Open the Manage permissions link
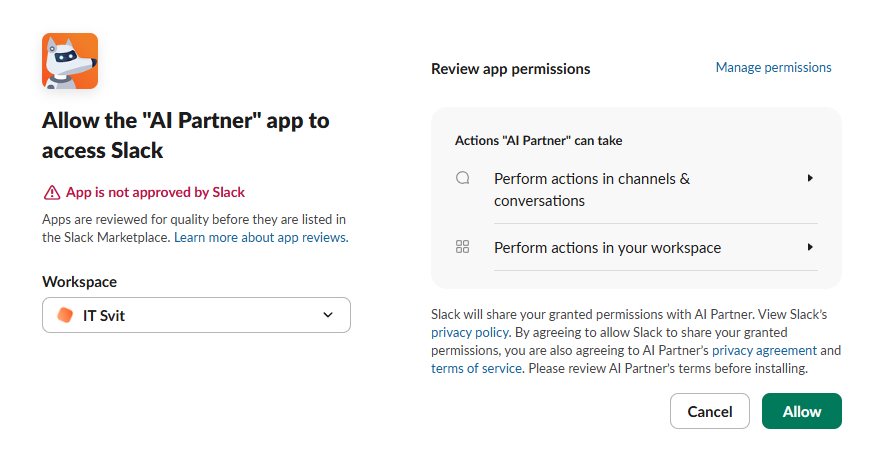This screenshot has width=872, height=457. coord(773,67)
